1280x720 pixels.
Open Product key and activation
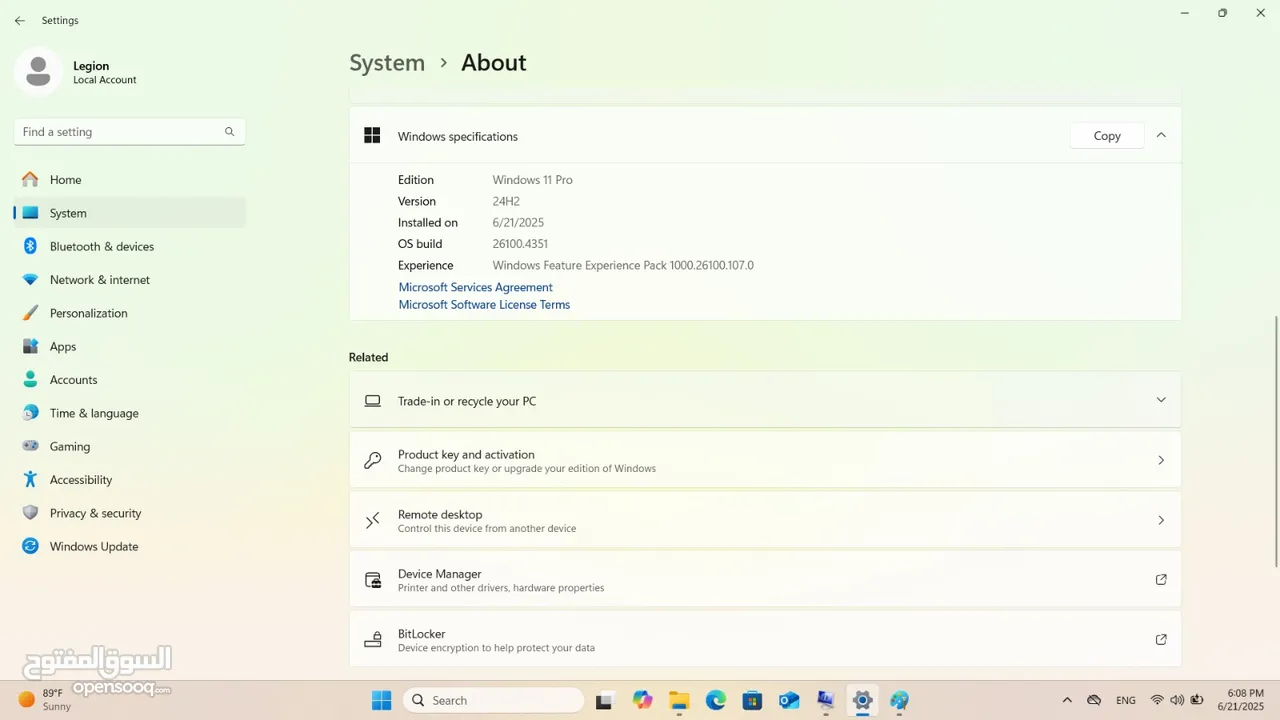(765, 460)
